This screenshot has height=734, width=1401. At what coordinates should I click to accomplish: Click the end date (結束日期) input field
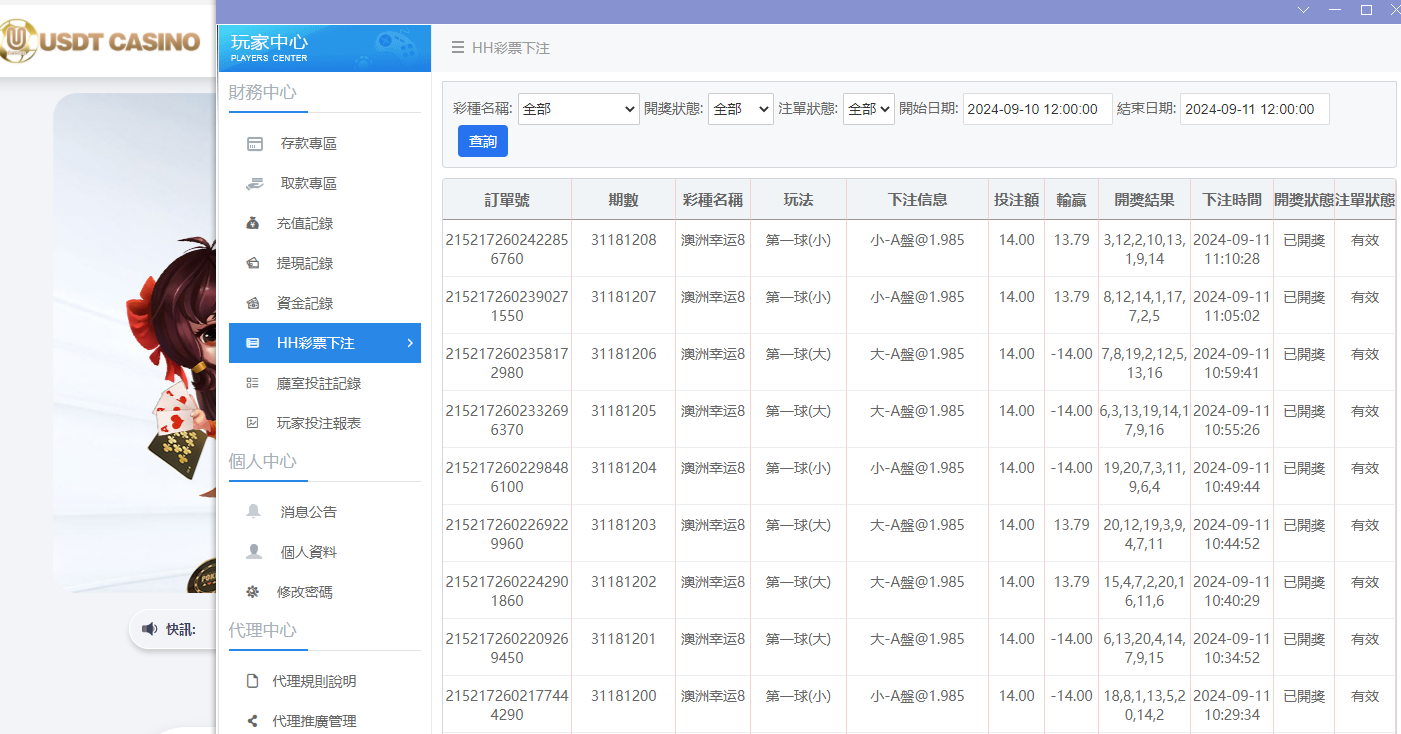point(1254,109)
